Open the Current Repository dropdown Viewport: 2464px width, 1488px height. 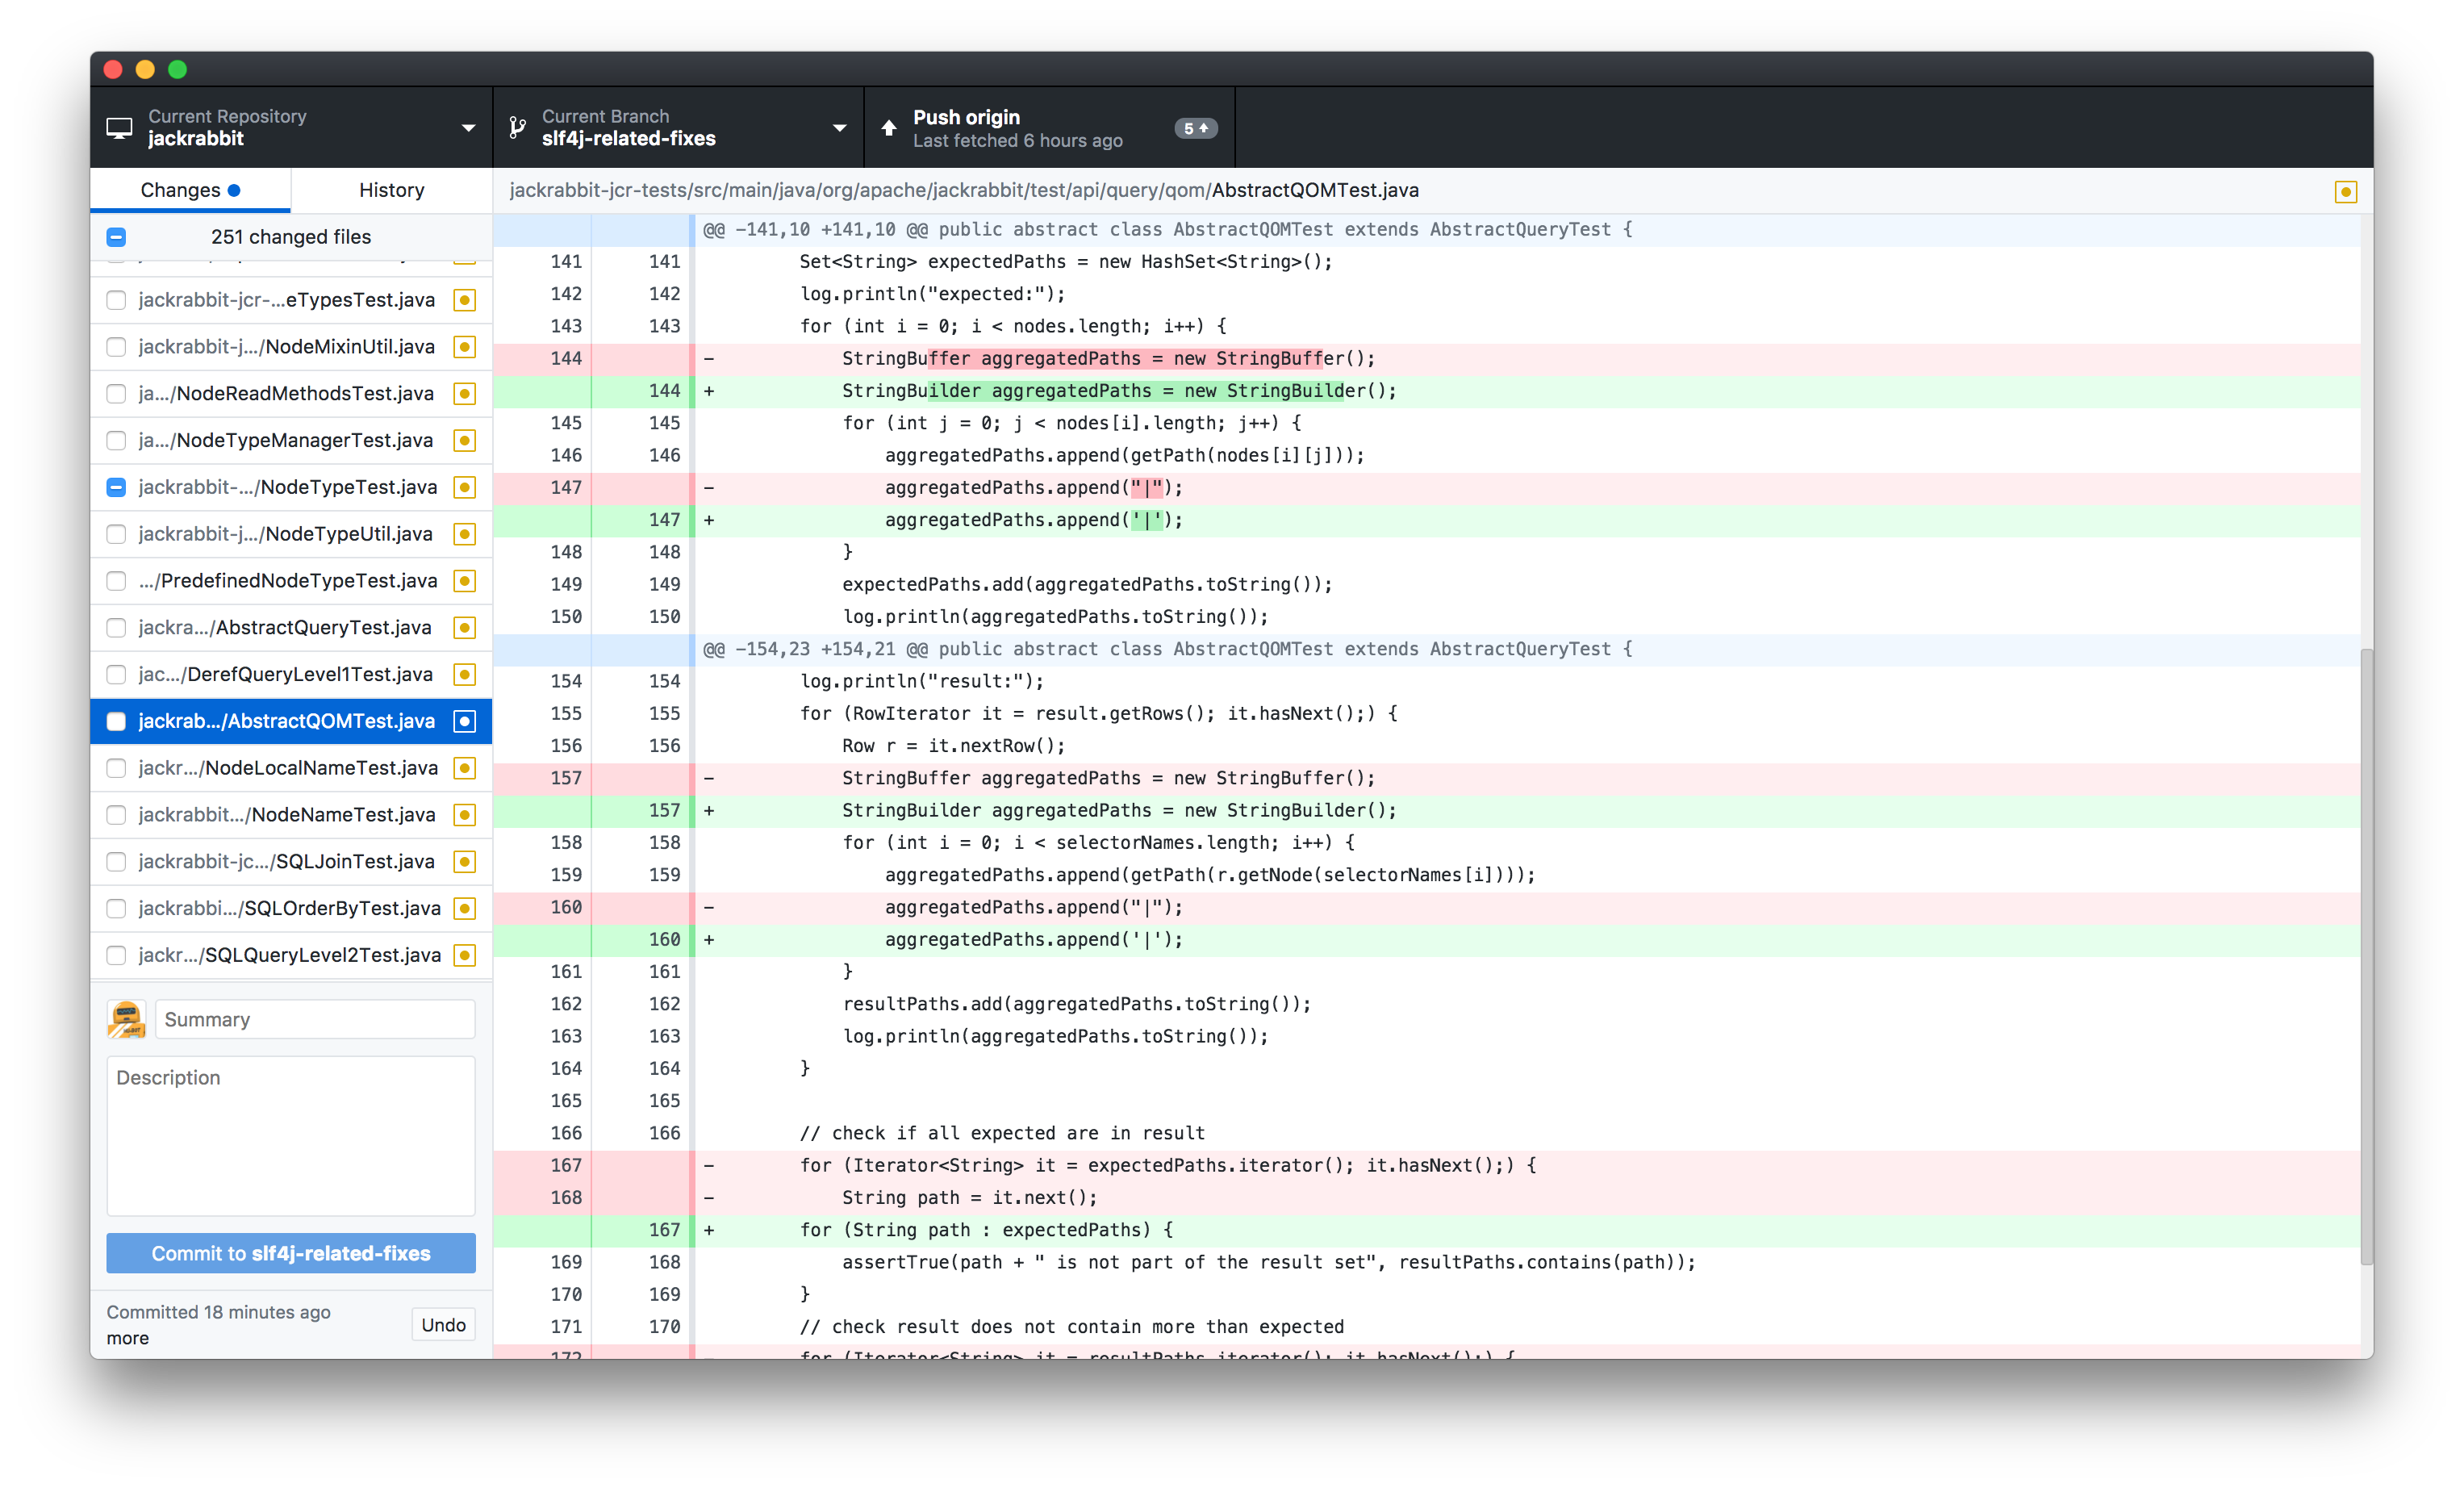[468, 128]
